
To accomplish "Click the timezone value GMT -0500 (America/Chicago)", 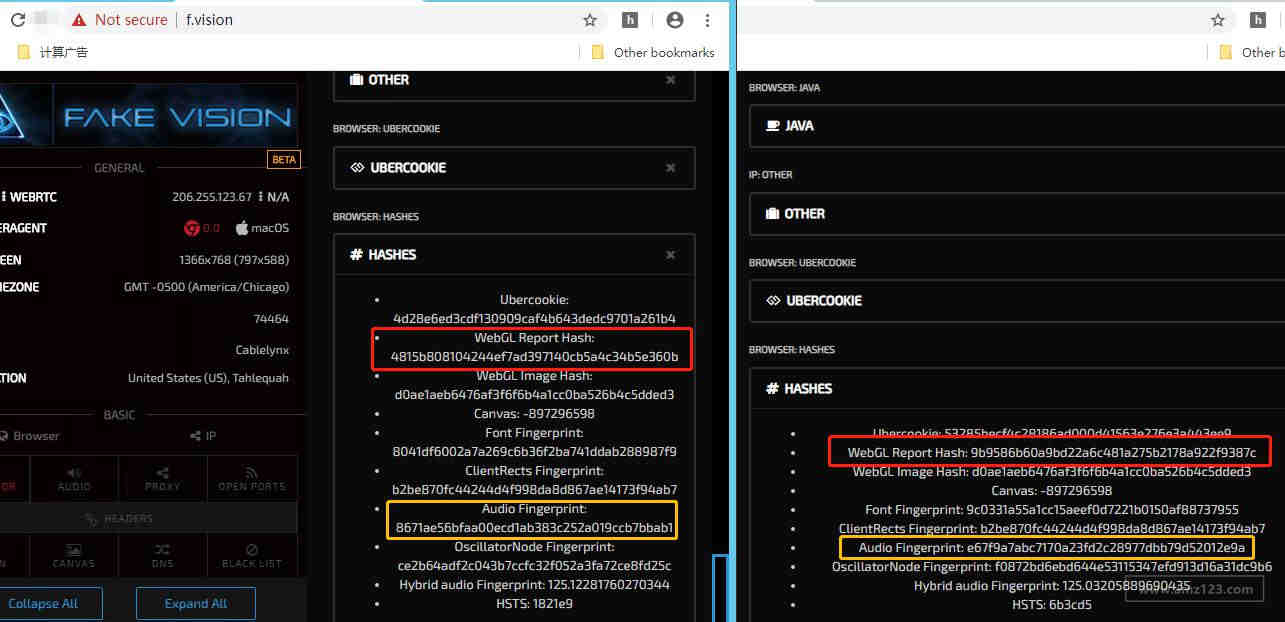I will pyautogui.click(x=206, y=287).
